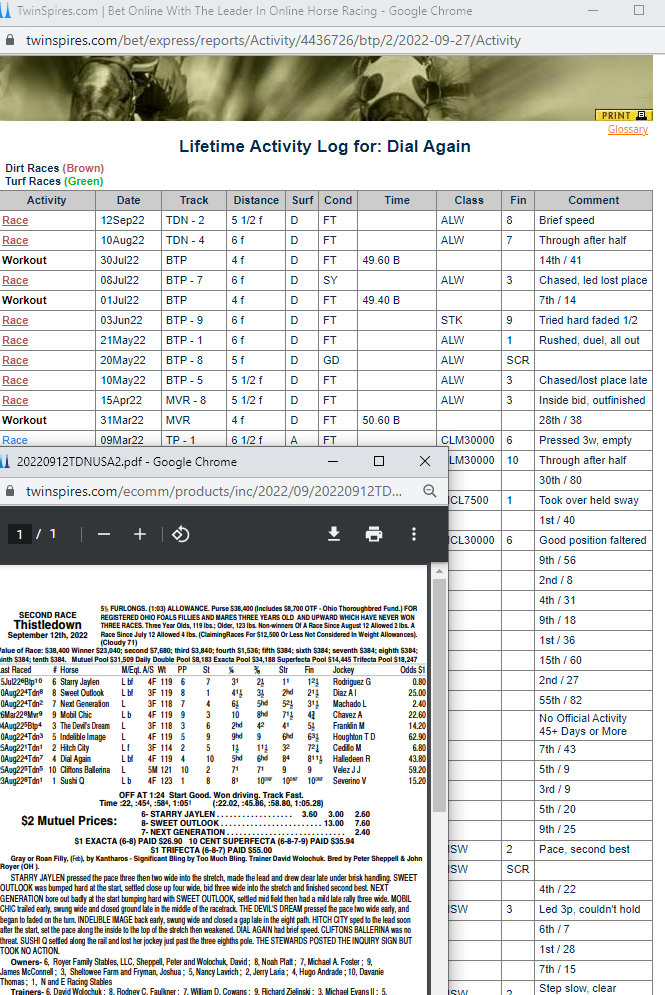Open the 08Jul22 Race link

[x=15, y=280]
